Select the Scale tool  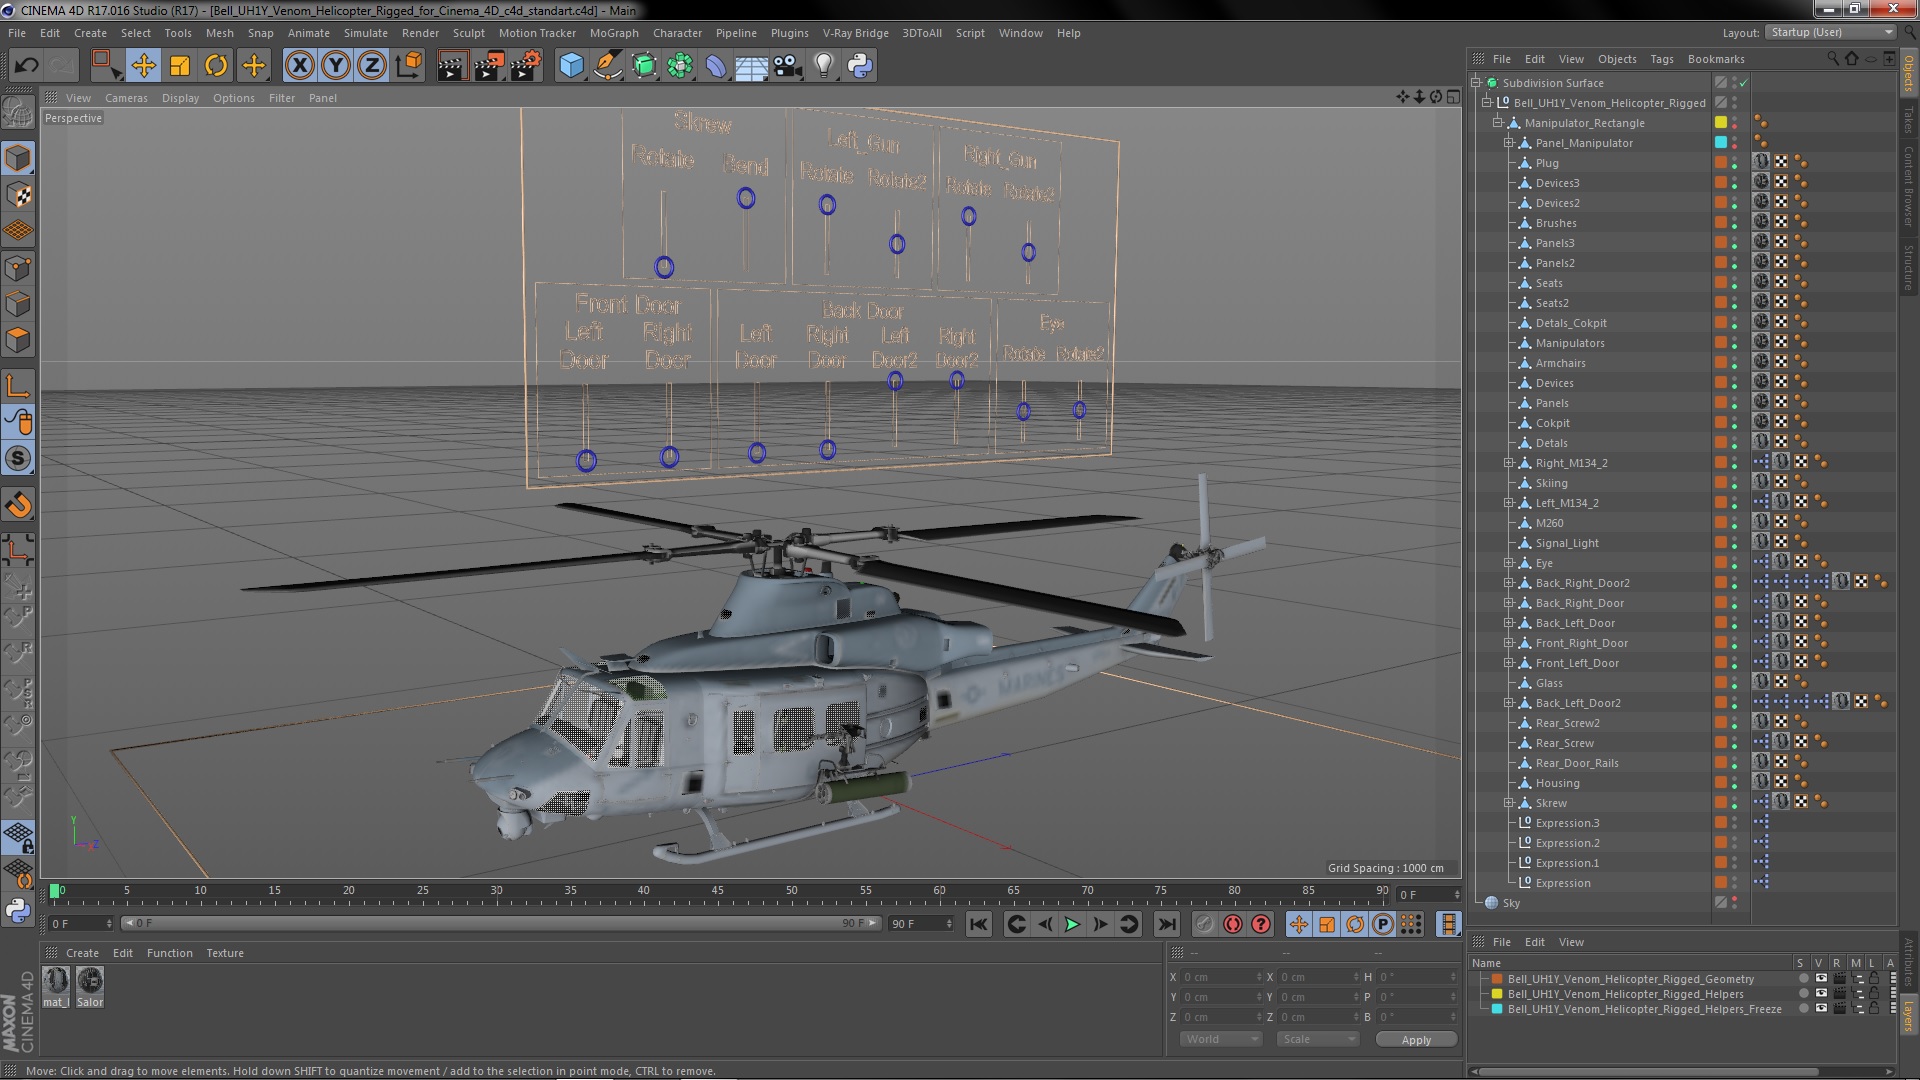coord(180,66)
